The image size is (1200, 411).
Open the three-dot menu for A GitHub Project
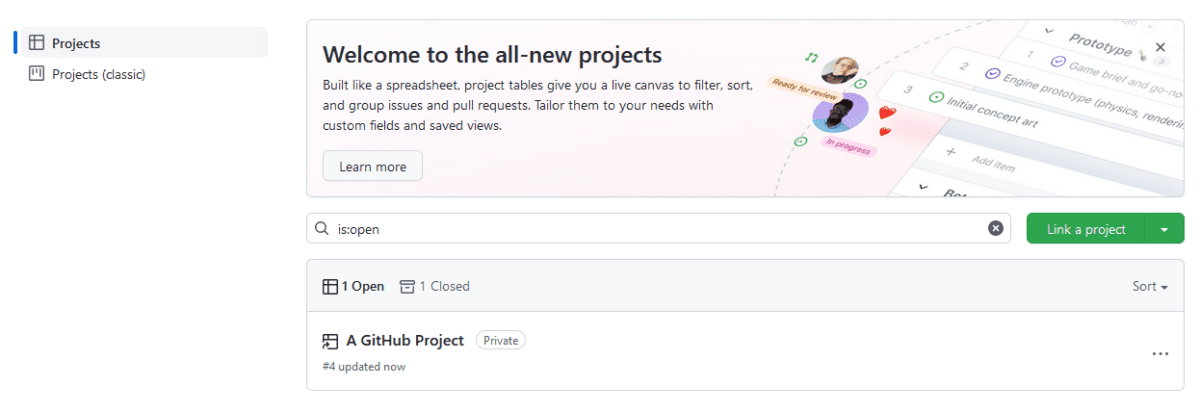coord(1160,354)
